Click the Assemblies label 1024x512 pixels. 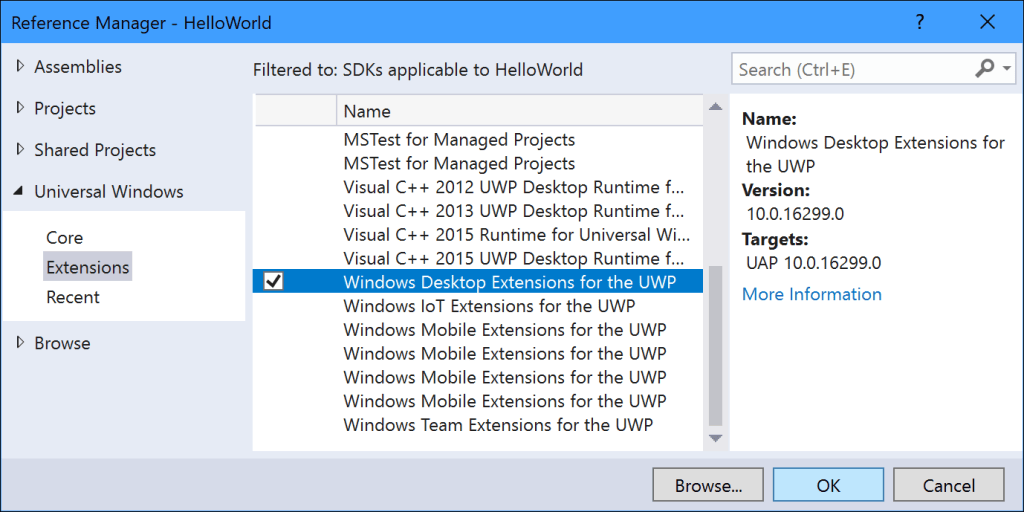[78, 67]
